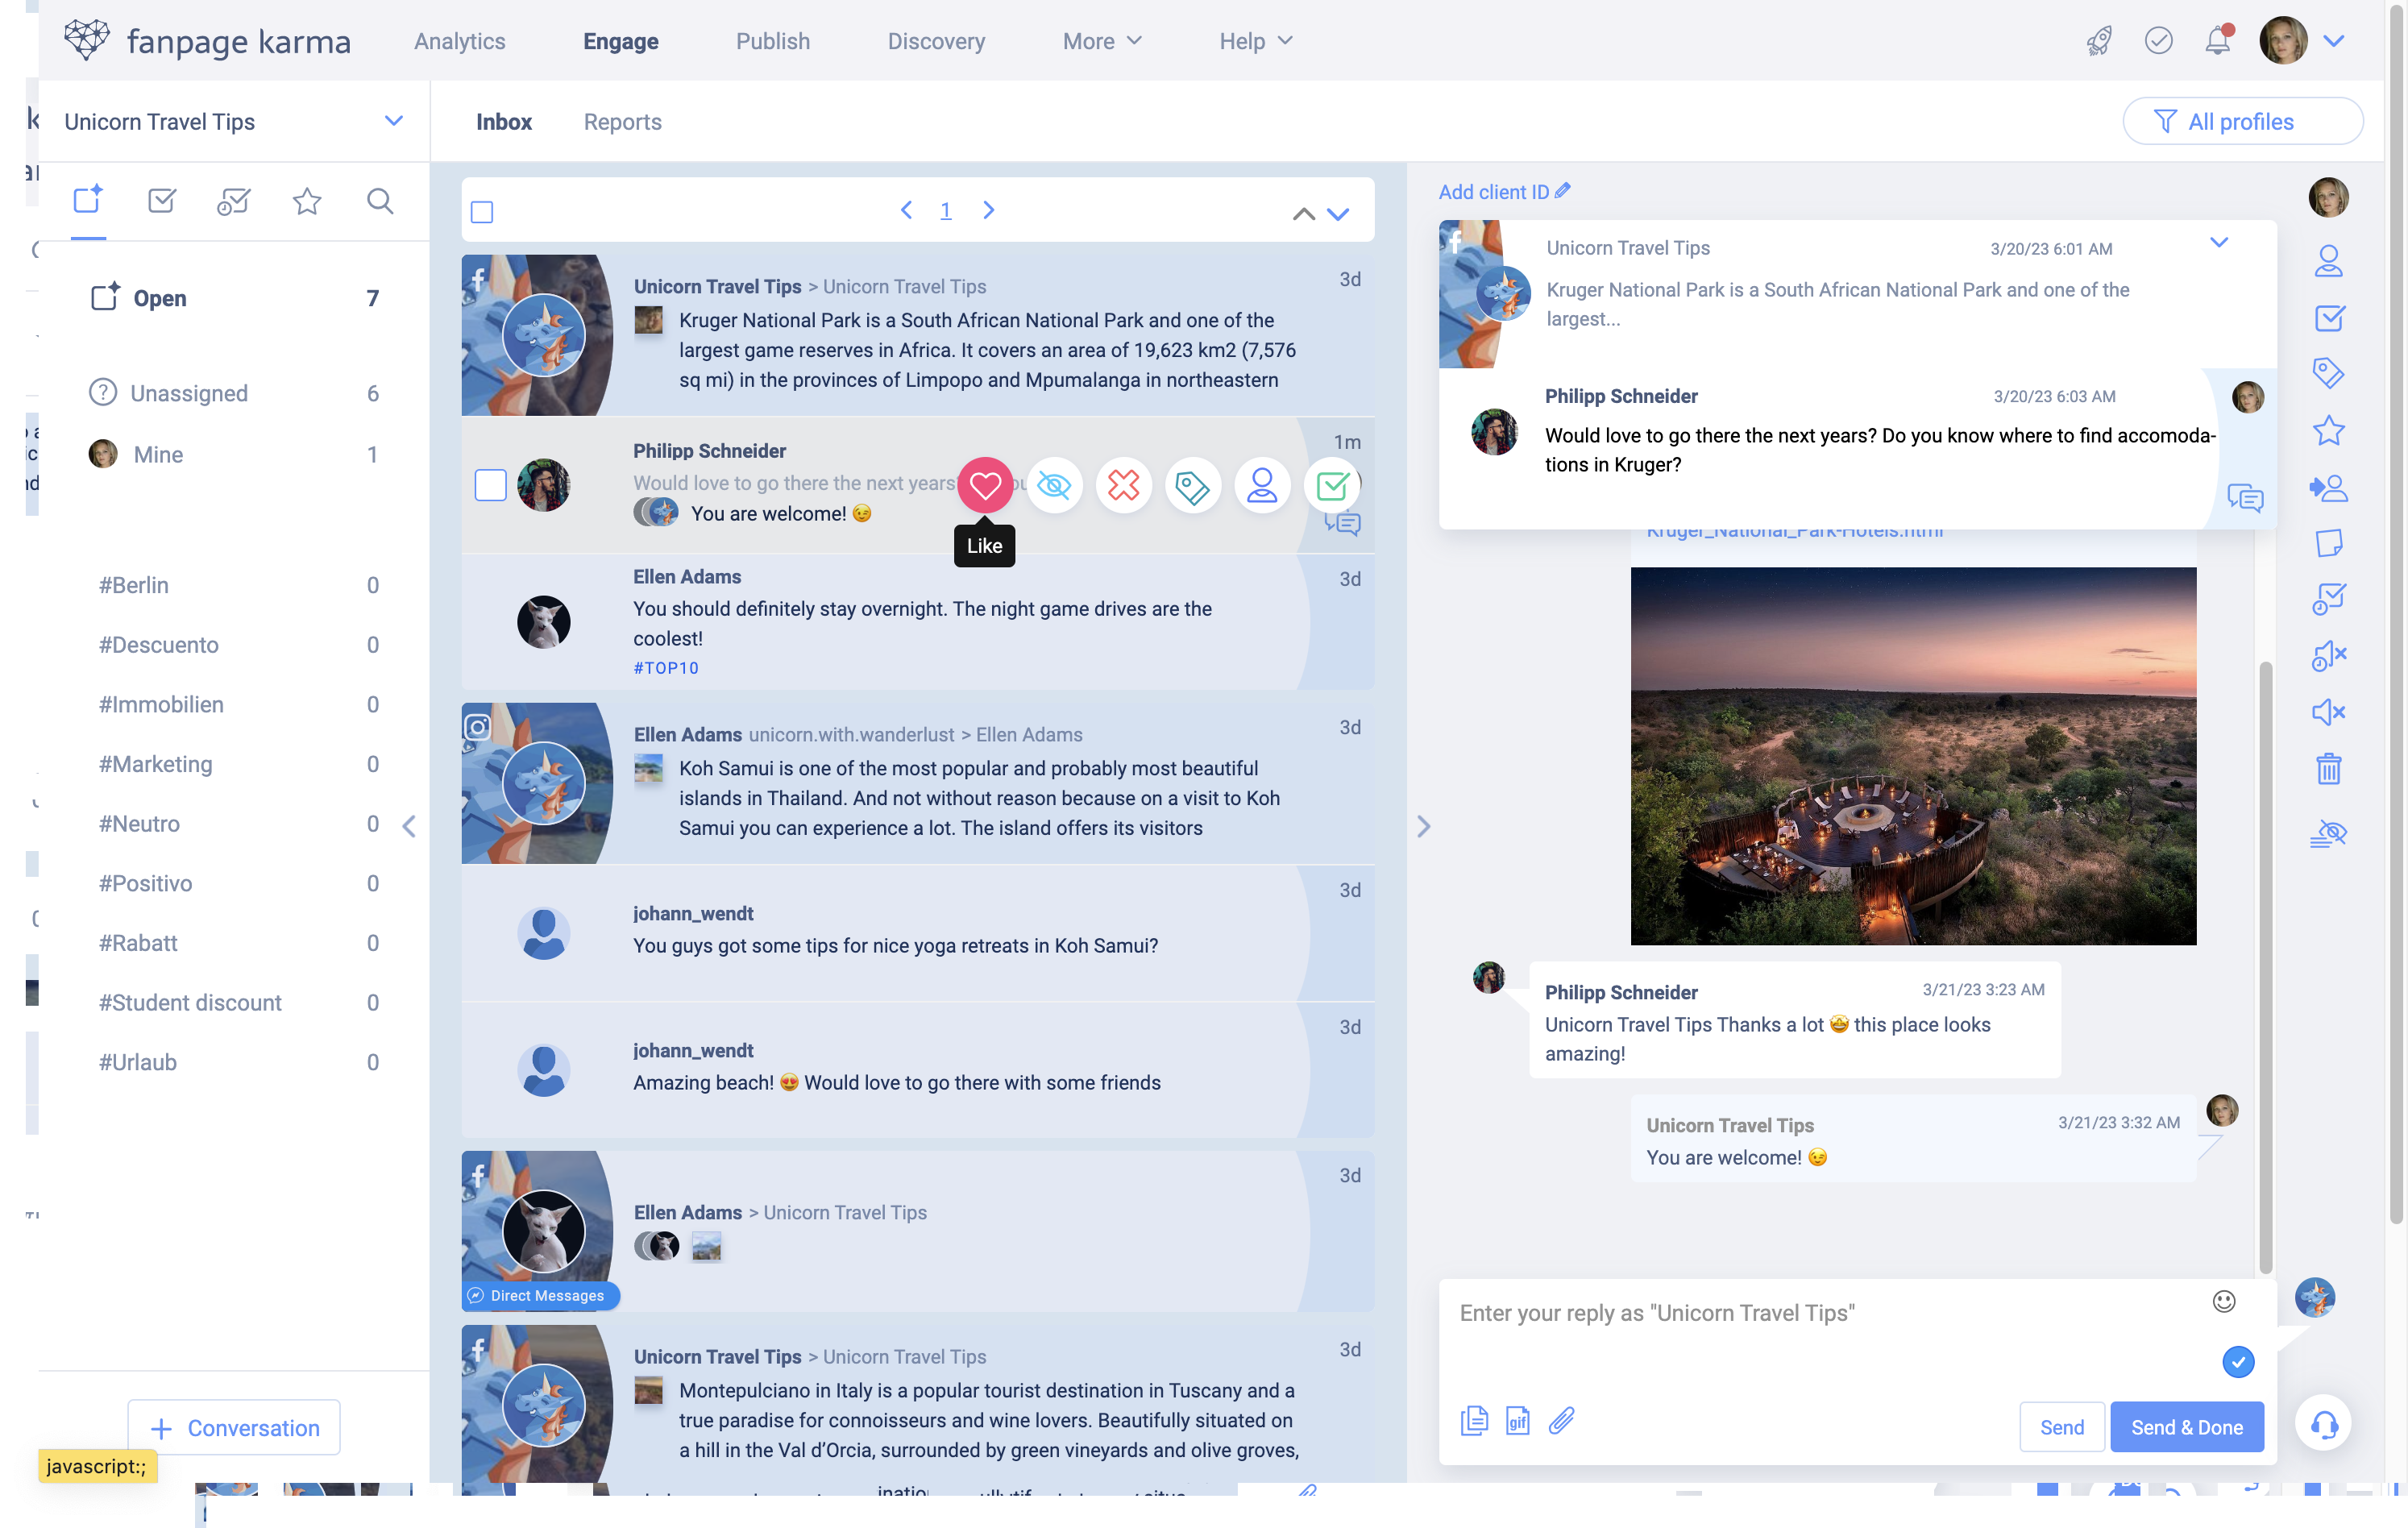Start a new Conversation
2408x1528 pixels.
point(234,1427)
